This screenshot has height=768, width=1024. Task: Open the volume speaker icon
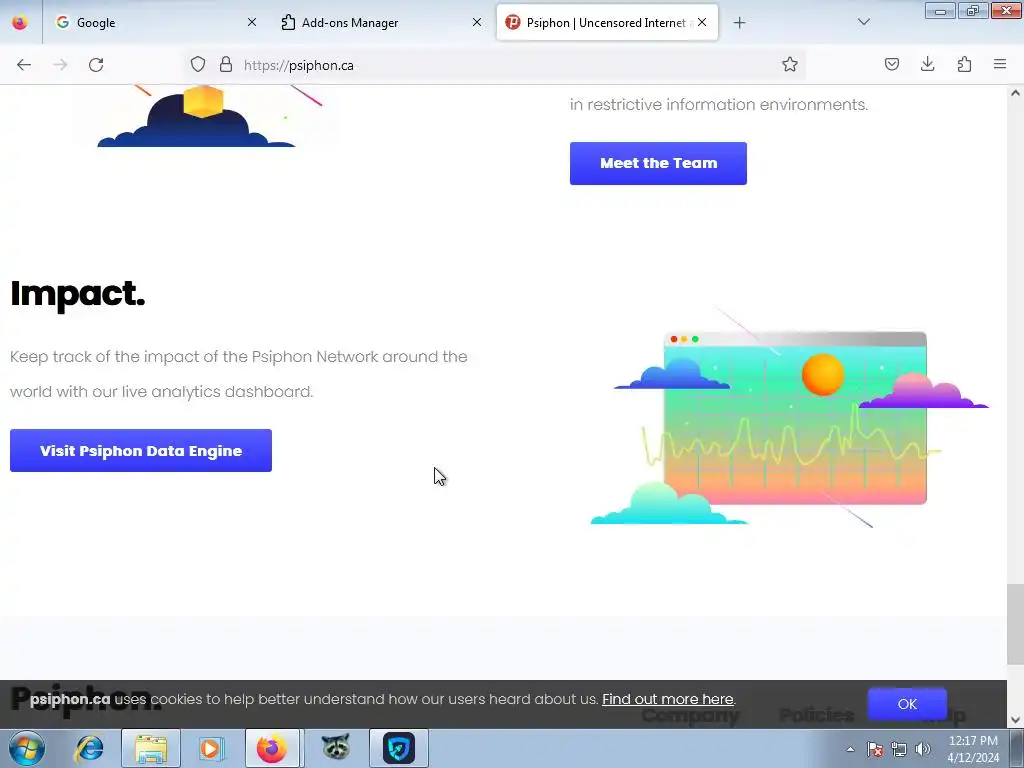(x=923, y=749)
